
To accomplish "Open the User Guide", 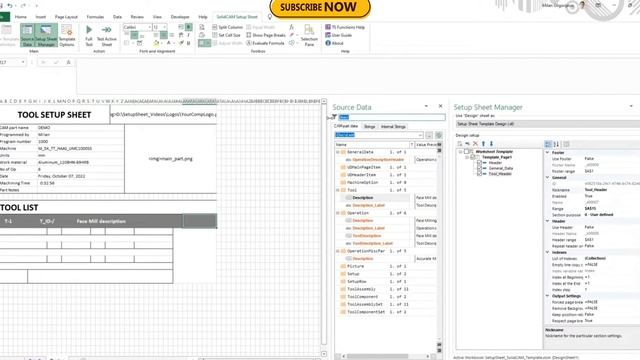I will tap(339, 35).
